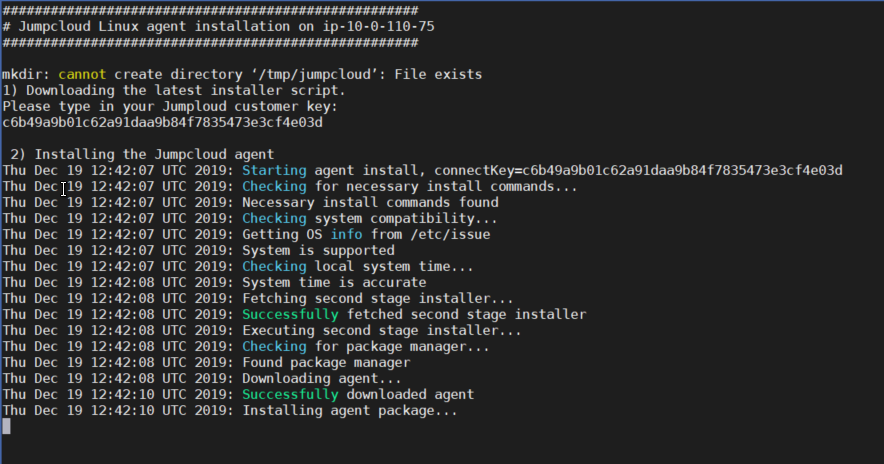The height and width of the screenshot is (464, 884).
Task: Click the 'Starting' word in agent install line
Action: pos(274,170)
